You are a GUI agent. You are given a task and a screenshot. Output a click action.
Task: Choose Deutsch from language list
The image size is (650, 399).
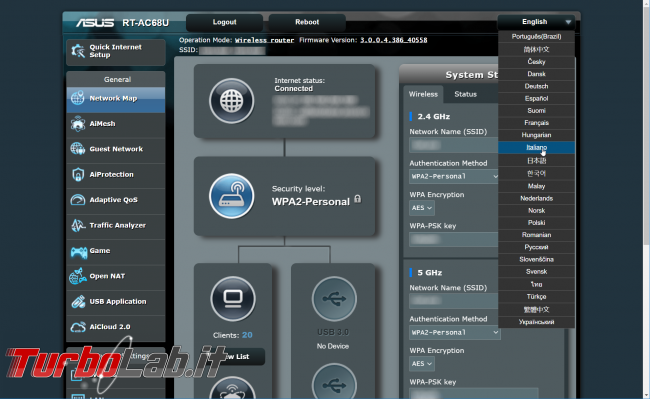[536, 86]
